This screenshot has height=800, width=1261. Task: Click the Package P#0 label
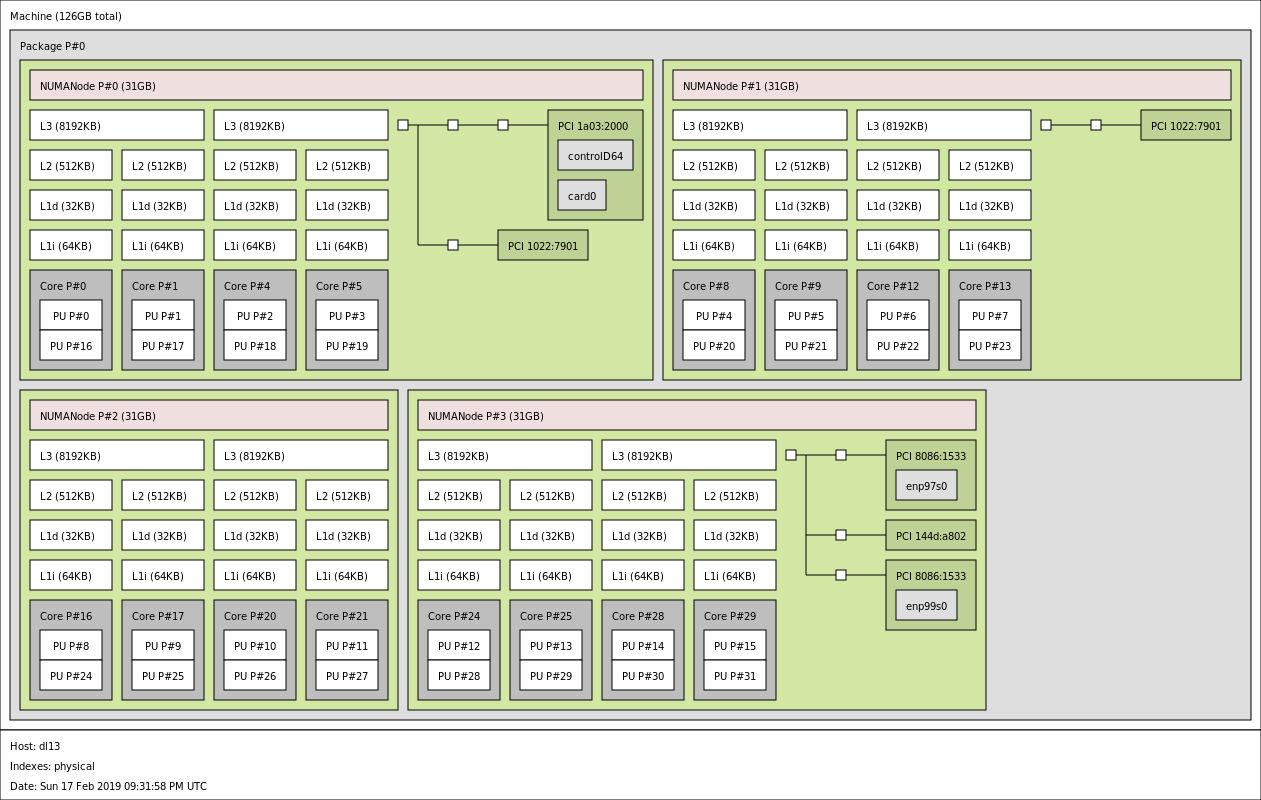tap(52, 47)
